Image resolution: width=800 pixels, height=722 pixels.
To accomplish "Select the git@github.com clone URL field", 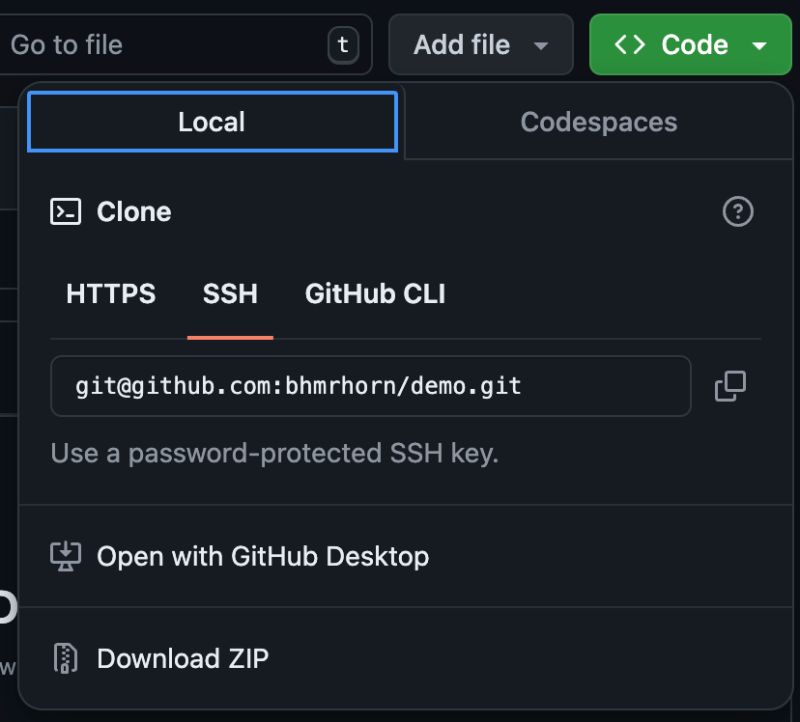I will 371,386.
